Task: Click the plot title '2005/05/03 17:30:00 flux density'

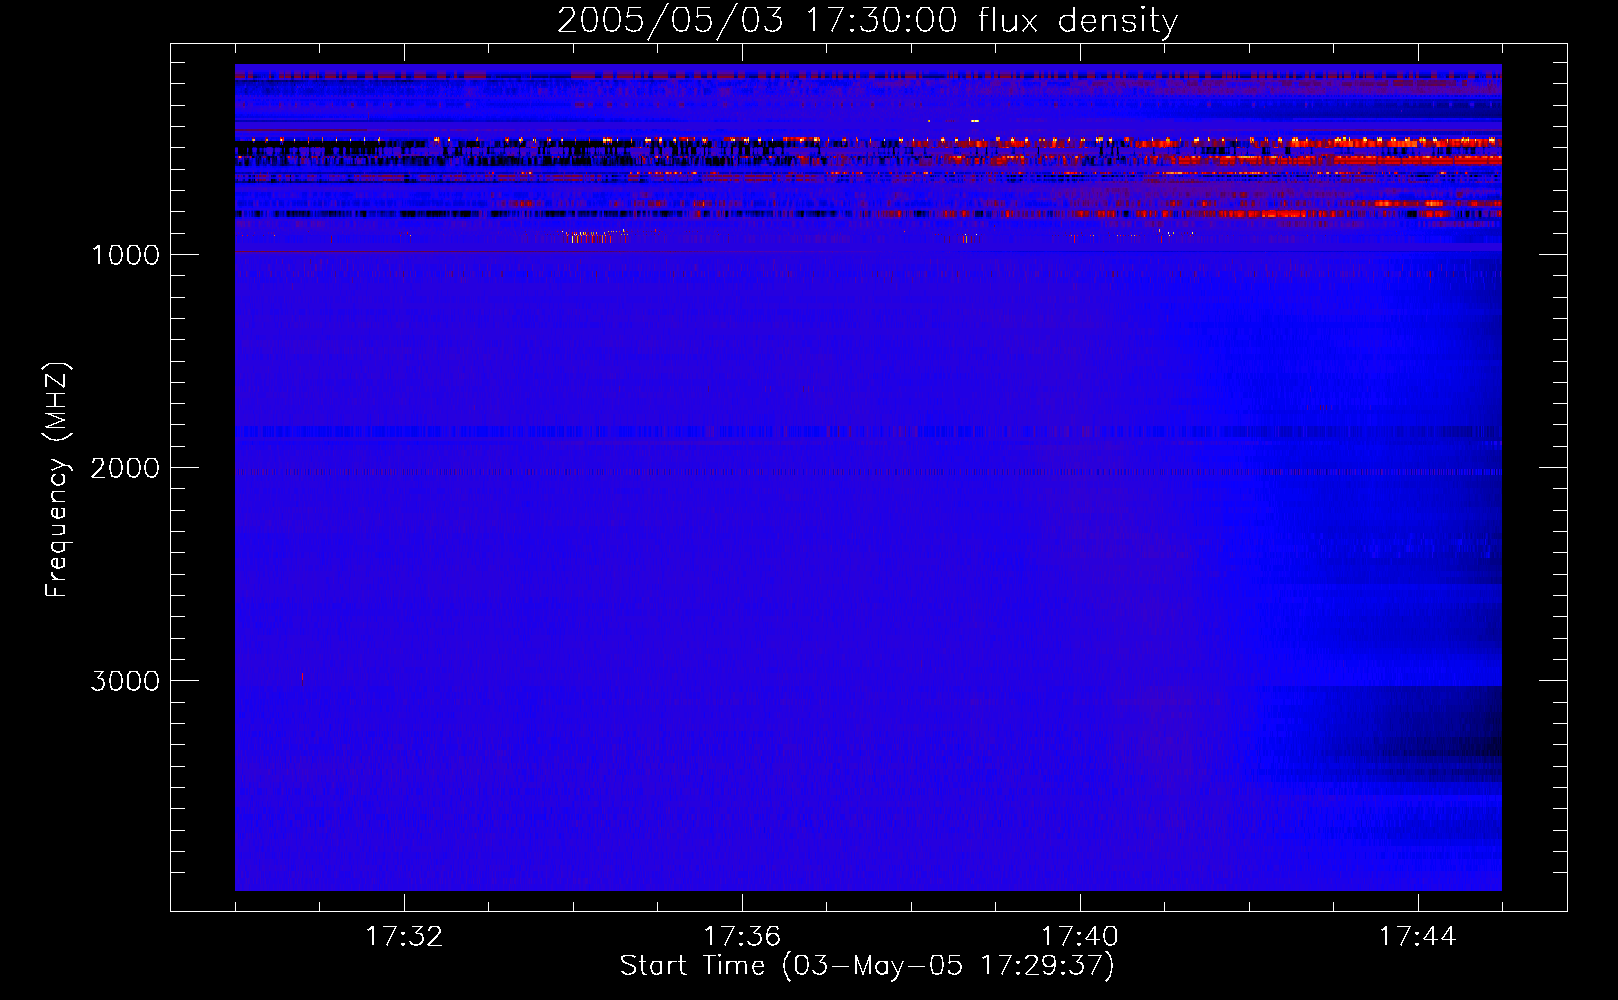Action: coord(867,20)
